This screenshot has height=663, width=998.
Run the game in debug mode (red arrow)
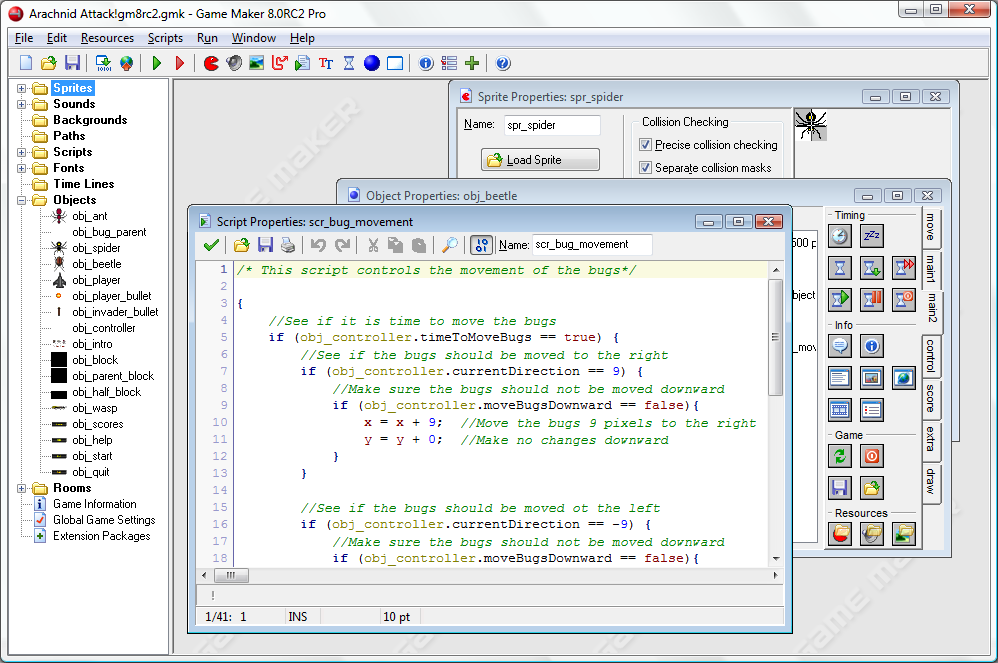click(x=179, y=63)
